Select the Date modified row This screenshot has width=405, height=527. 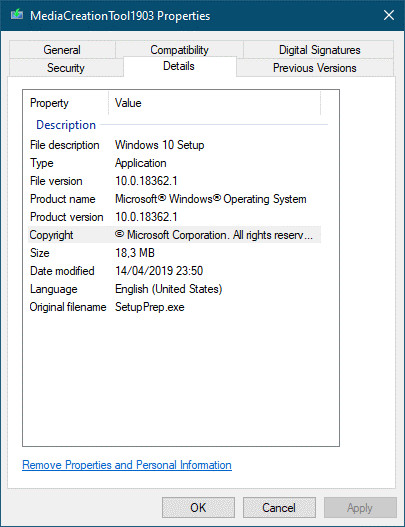coord(174,271)
